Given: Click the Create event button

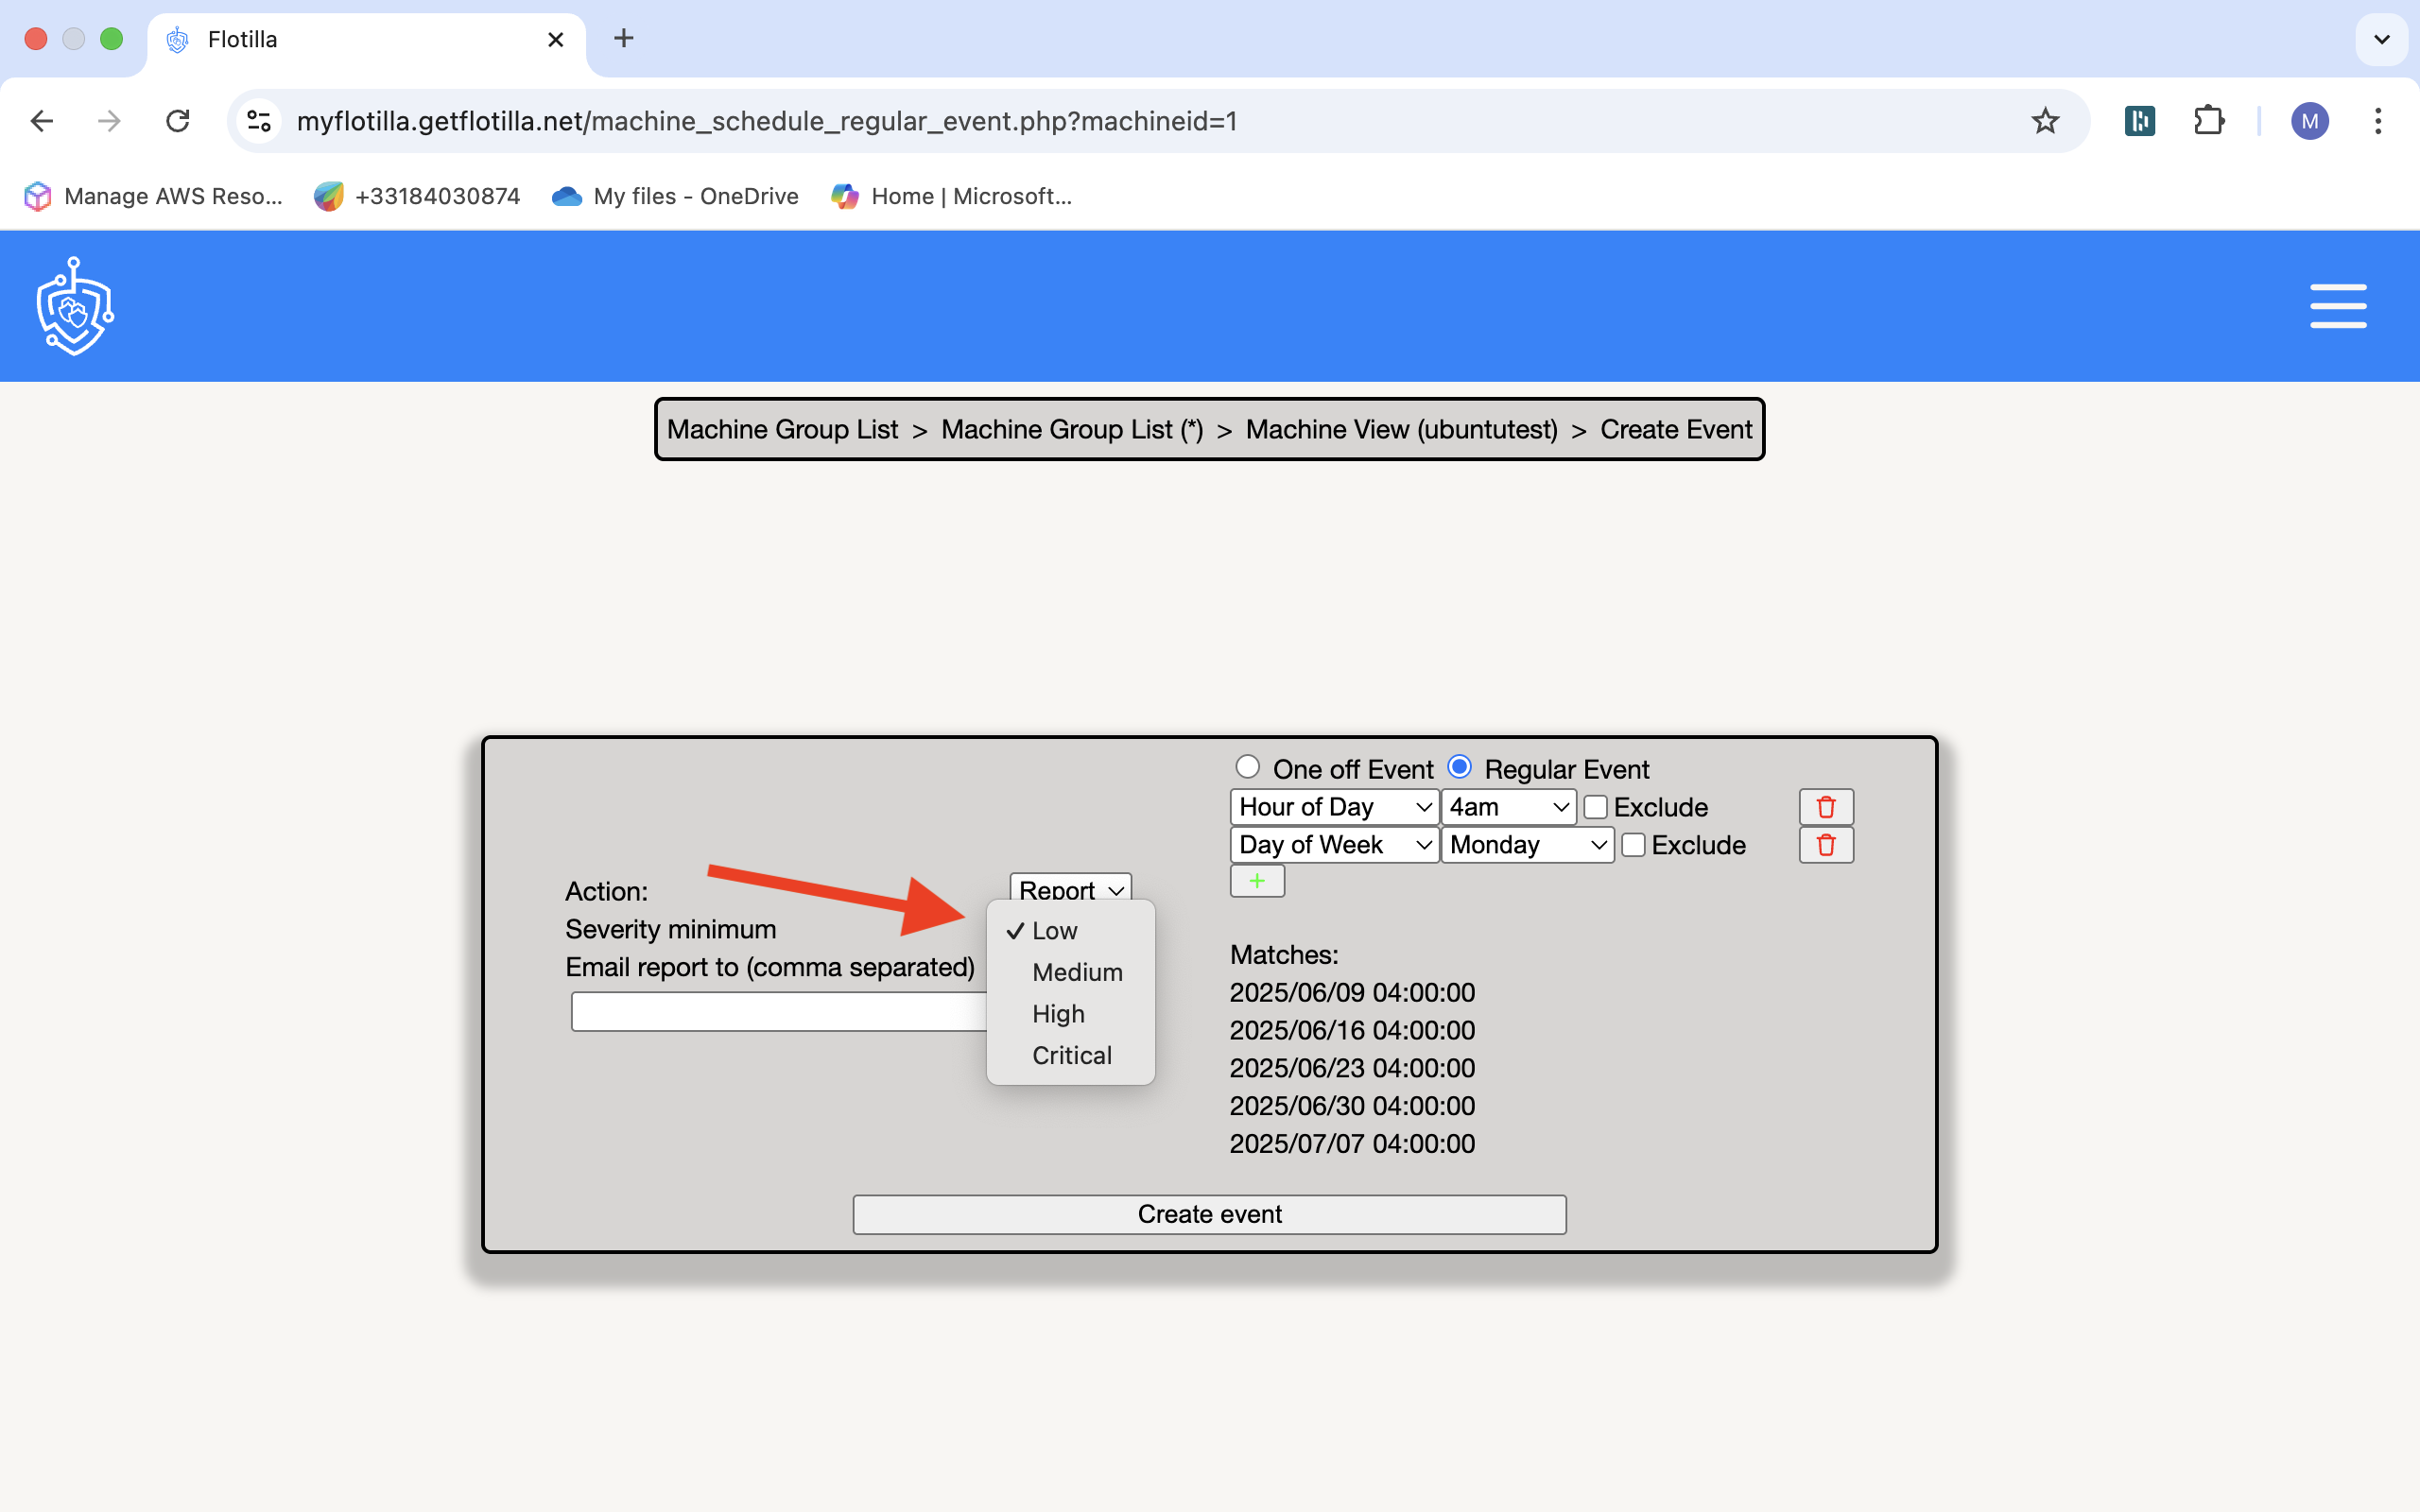Looking at the screenshot, I should coord(1209,1214).
